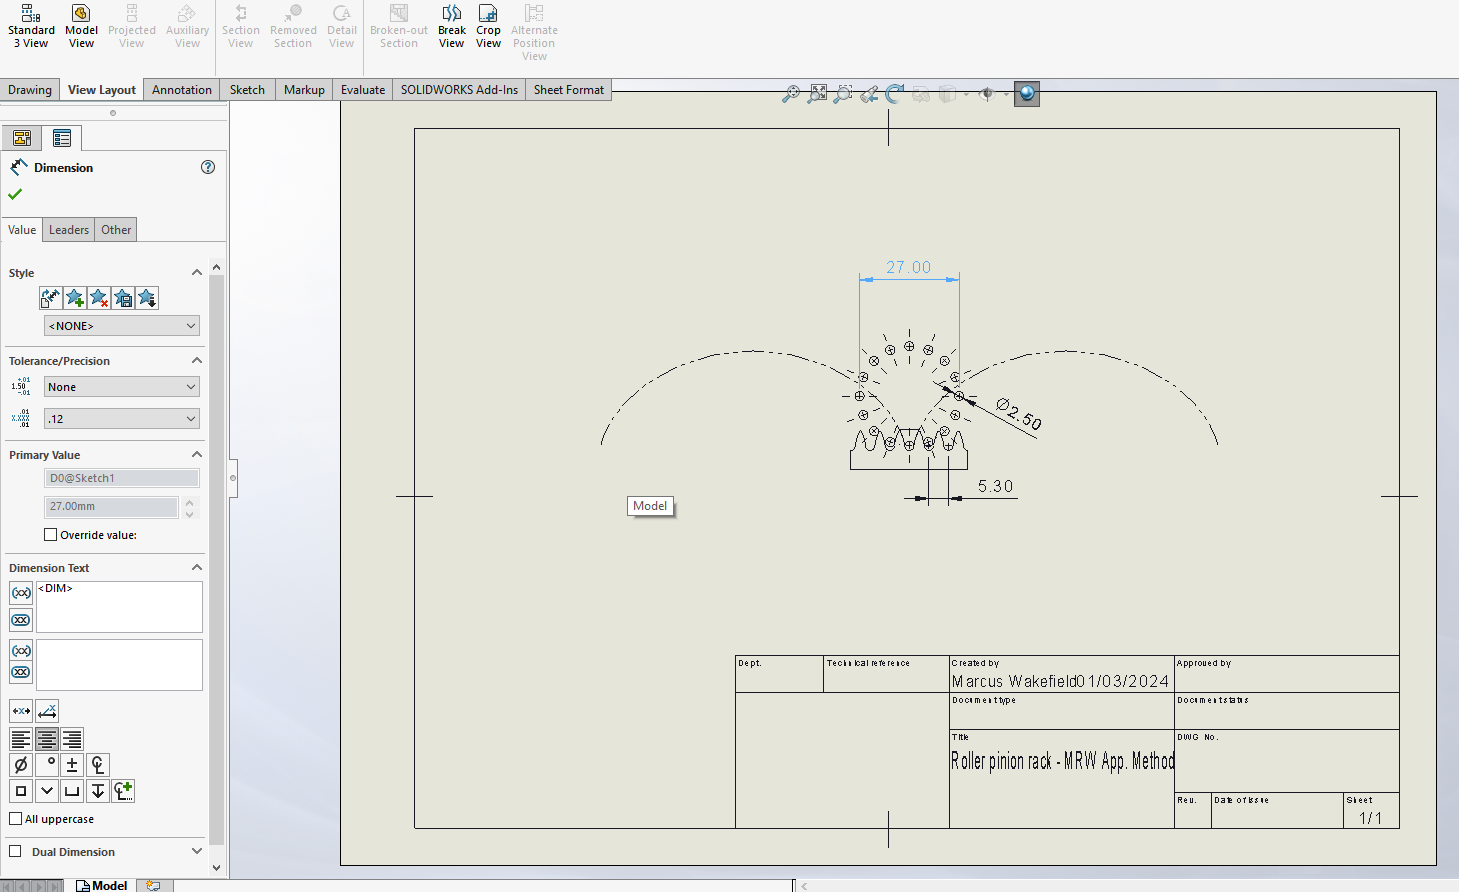Viewport: 1459px width, 892px height.
Task: Enable Dual Dimension display
Action: 16,851
